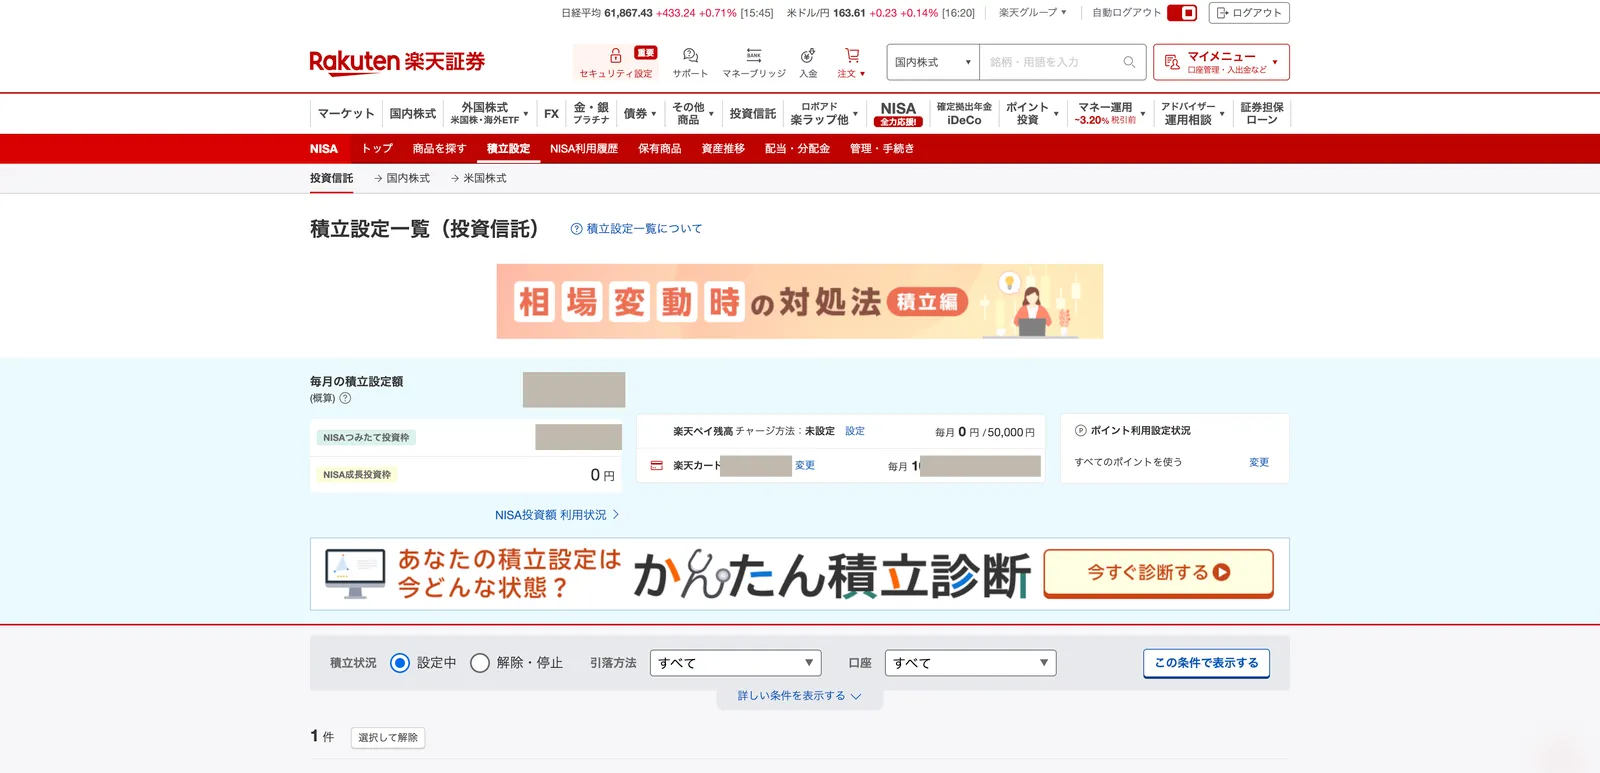Viewport: 1600px width, 773px height.
Task: Open NISA投資額 利用状況 link
Action: pos(557,515)
